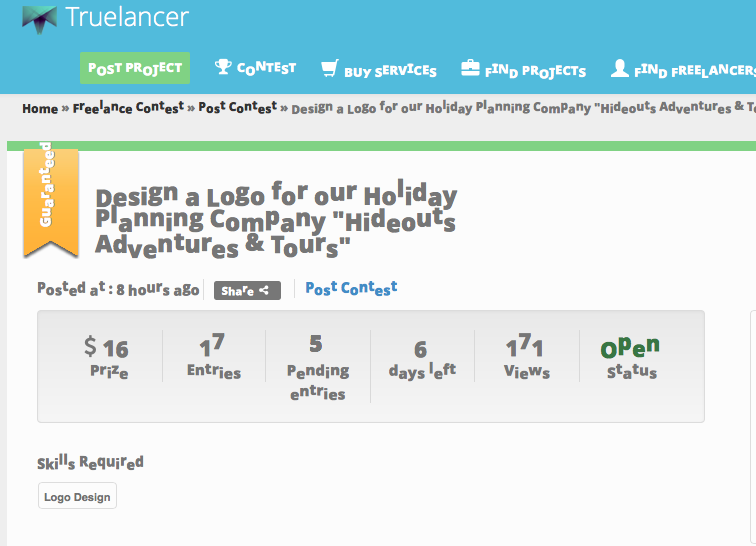Click the Share button

[247, 290]
